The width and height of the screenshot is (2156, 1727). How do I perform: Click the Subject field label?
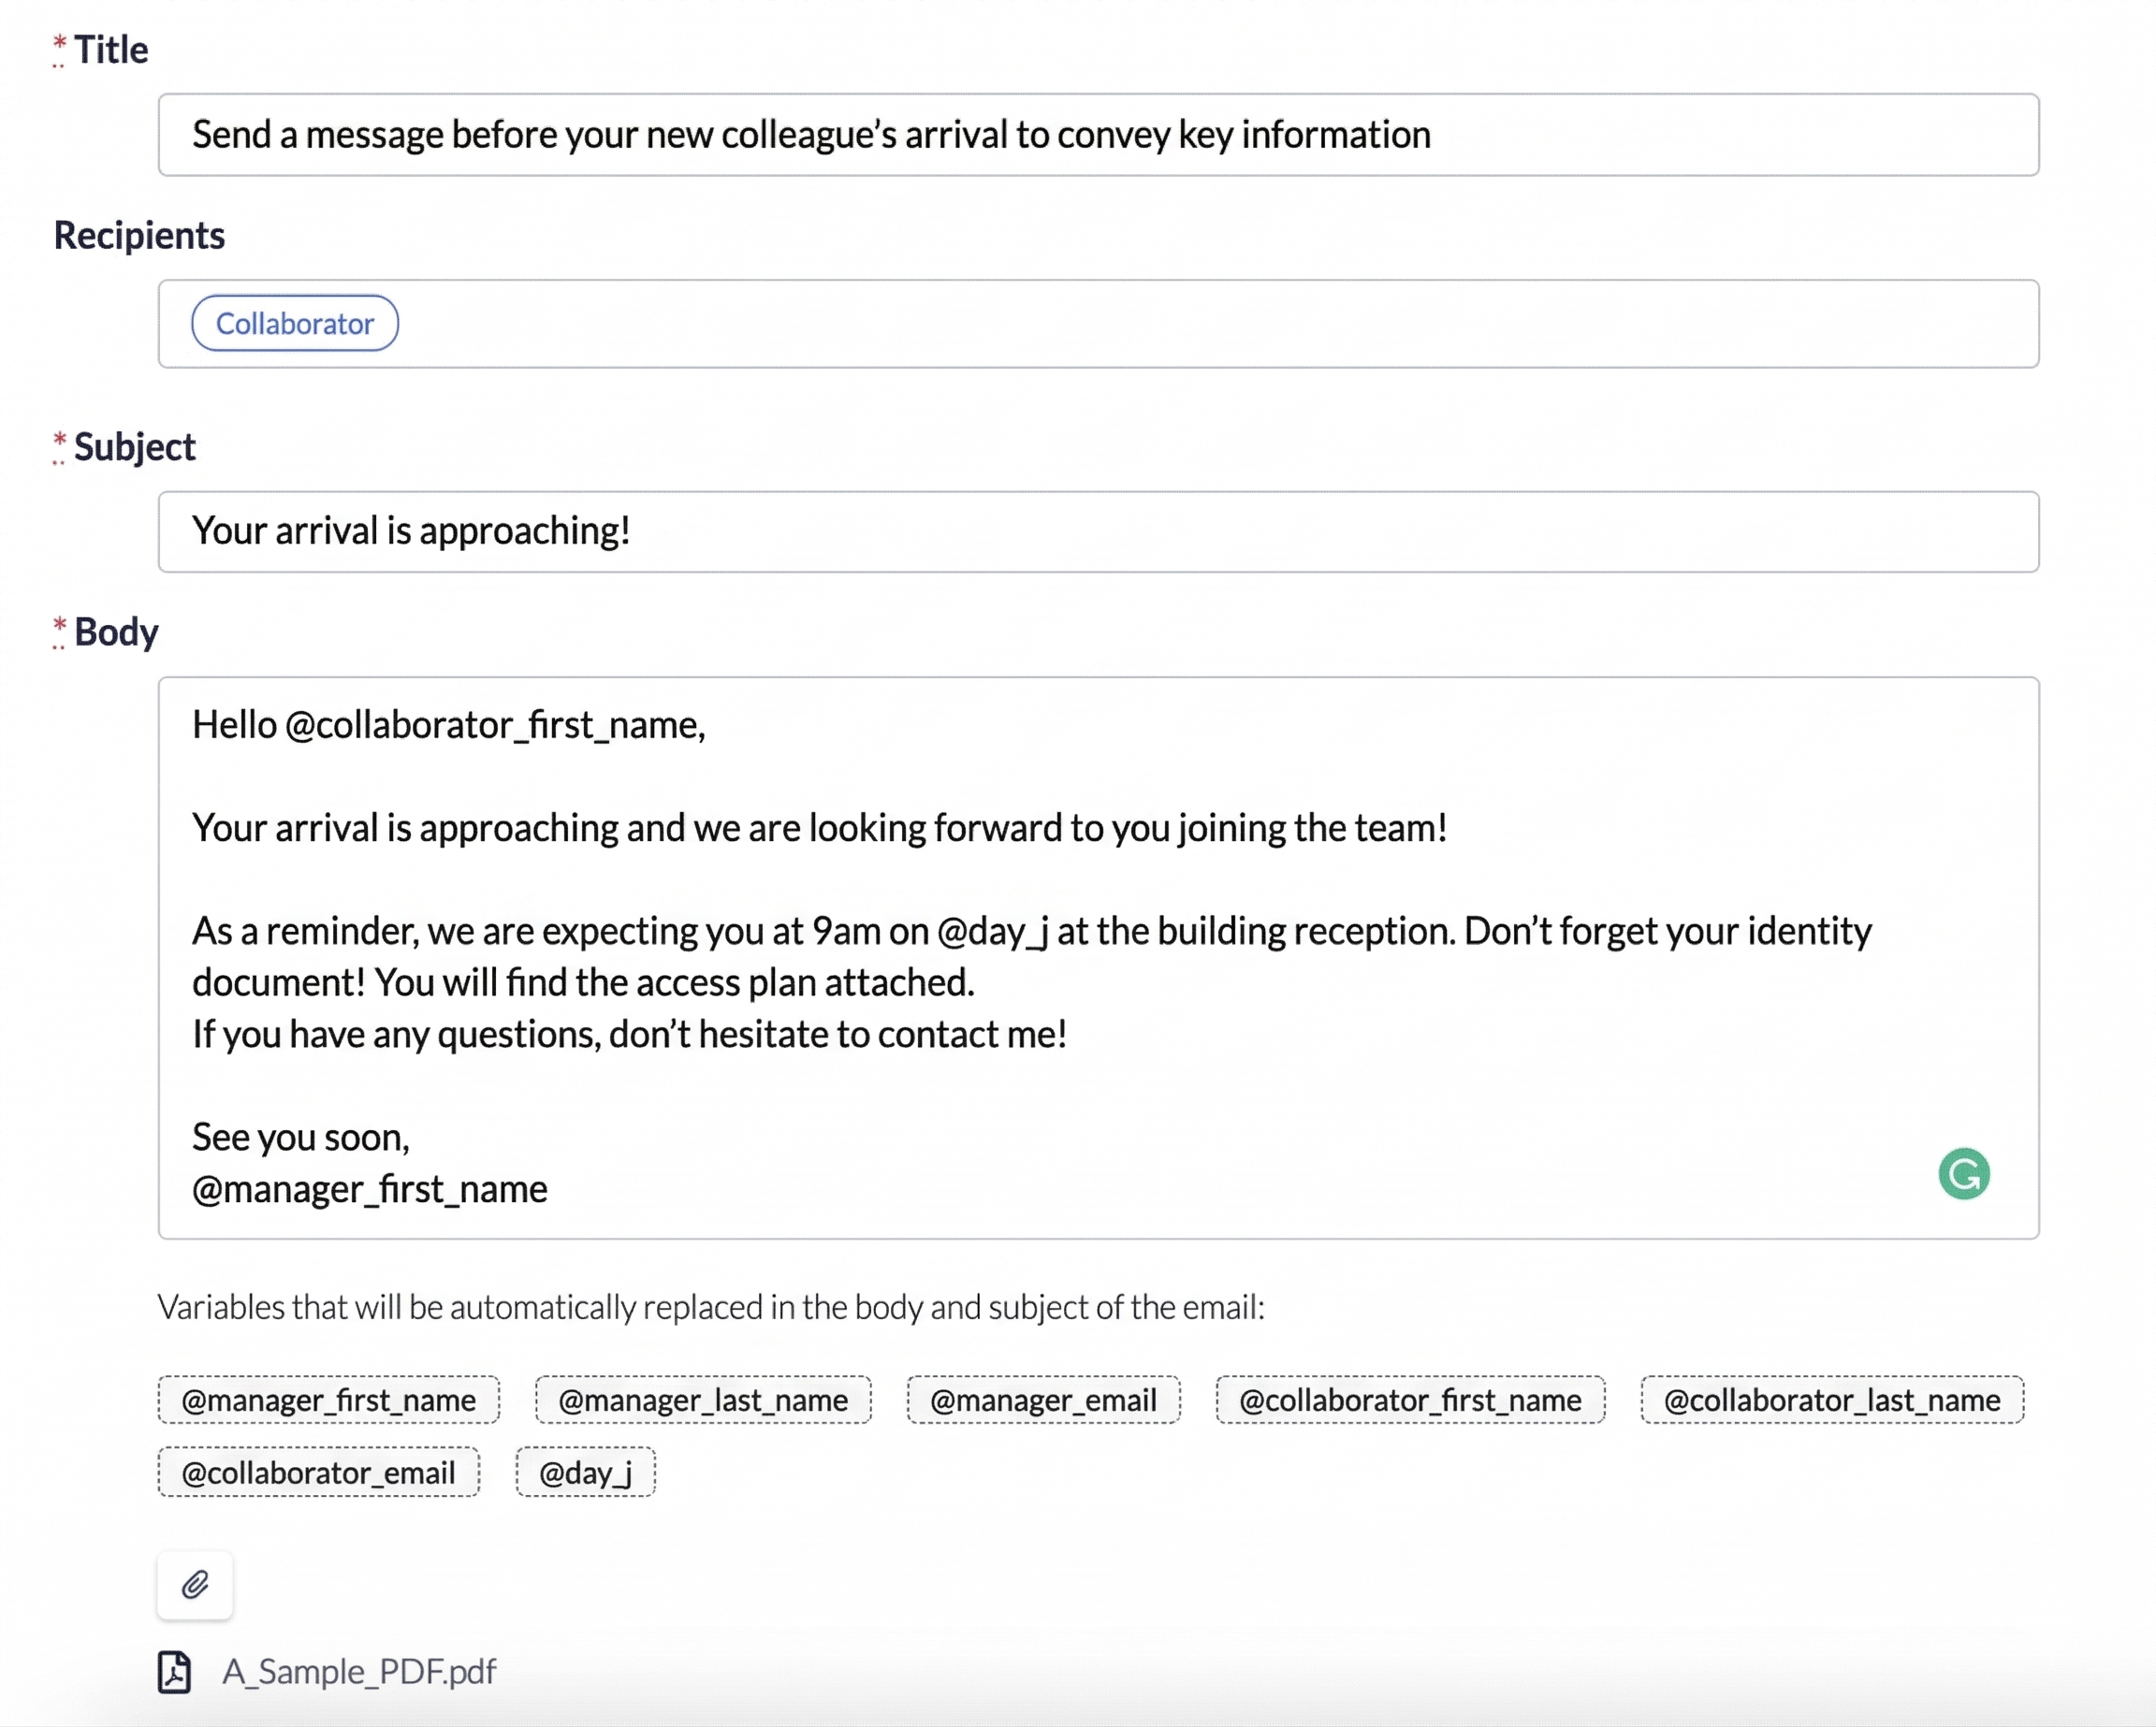135,447
